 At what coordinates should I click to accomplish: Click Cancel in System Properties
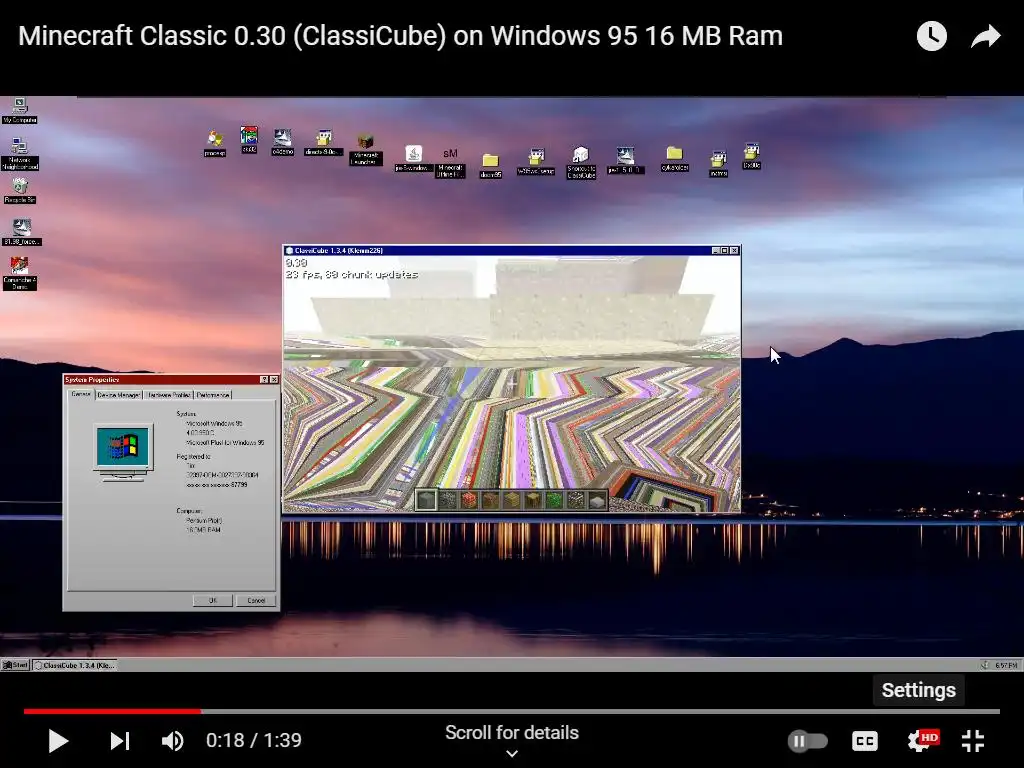pyautogui.click(x=256, y=600)
